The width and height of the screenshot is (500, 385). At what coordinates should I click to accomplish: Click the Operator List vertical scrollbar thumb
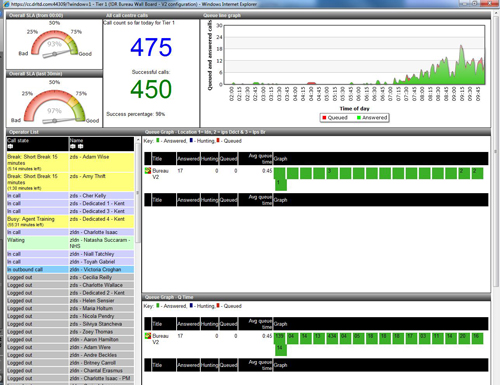[x=138, y=194]
